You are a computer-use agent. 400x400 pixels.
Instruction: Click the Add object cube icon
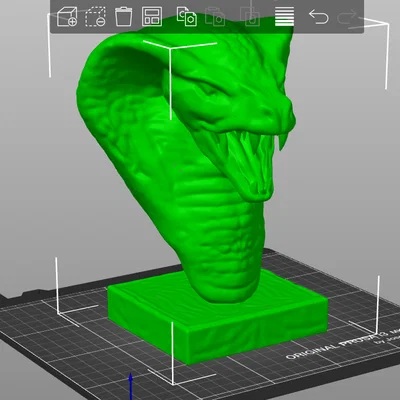click(67, 17)
